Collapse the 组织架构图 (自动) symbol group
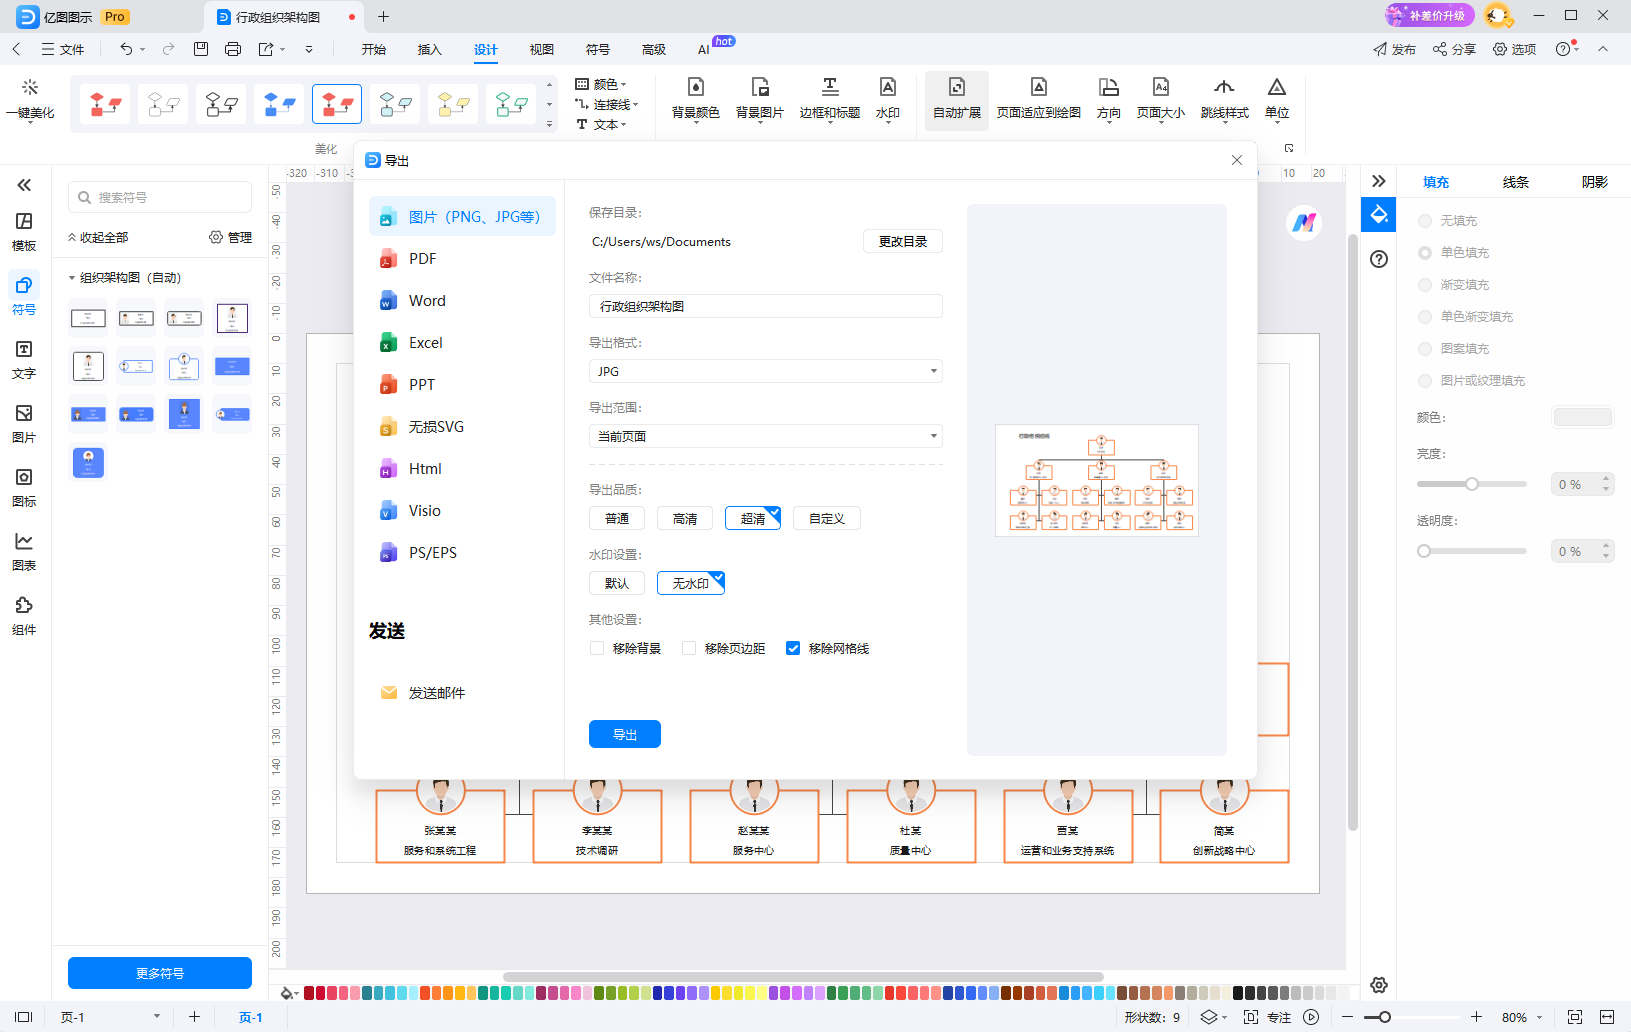The width and height of the screenshot is (1631, 1032). [71, 278]
